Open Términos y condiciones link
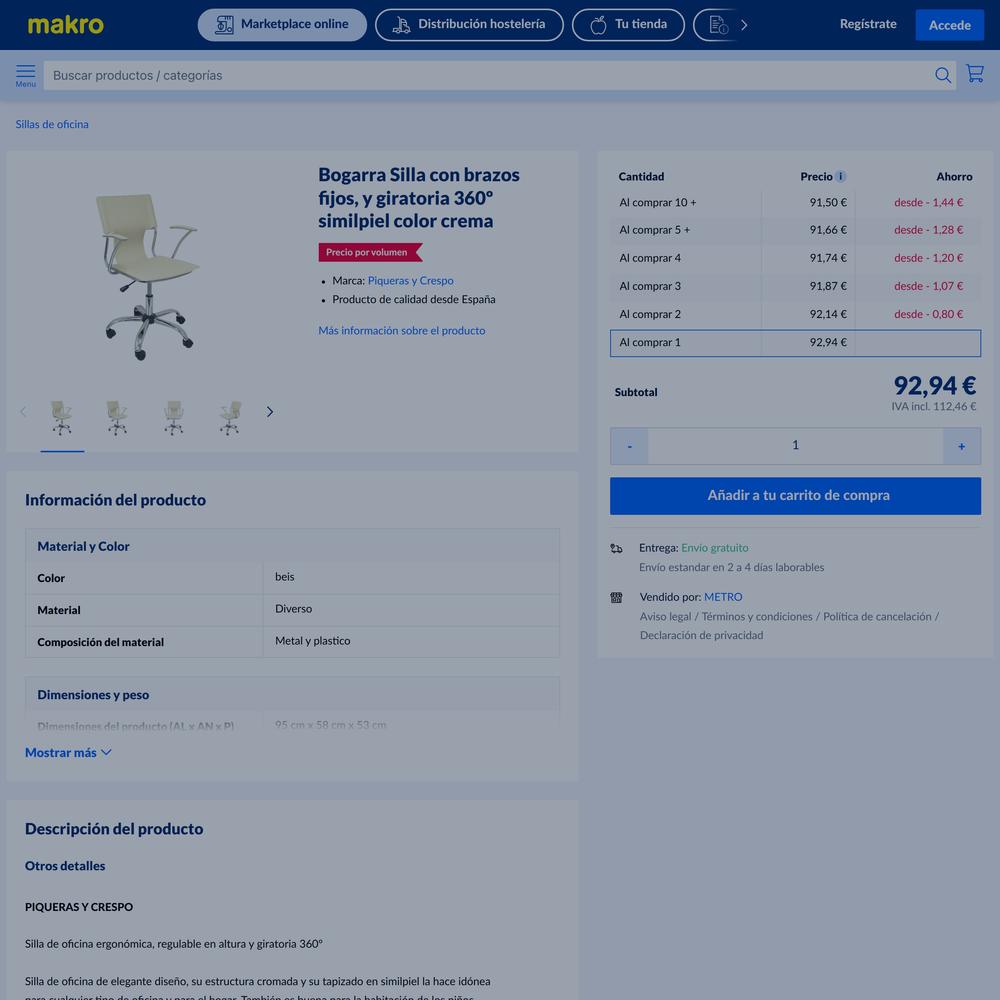This screenshot has width=1000, height=1000. tap(757, 617)
